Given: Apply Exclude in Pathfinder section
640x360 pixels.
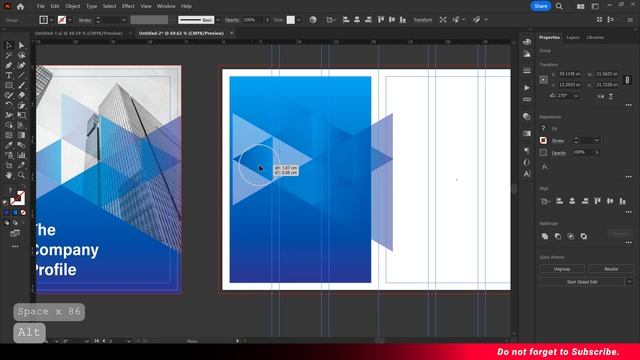Looking at the screenshot, I should [584, 236].
